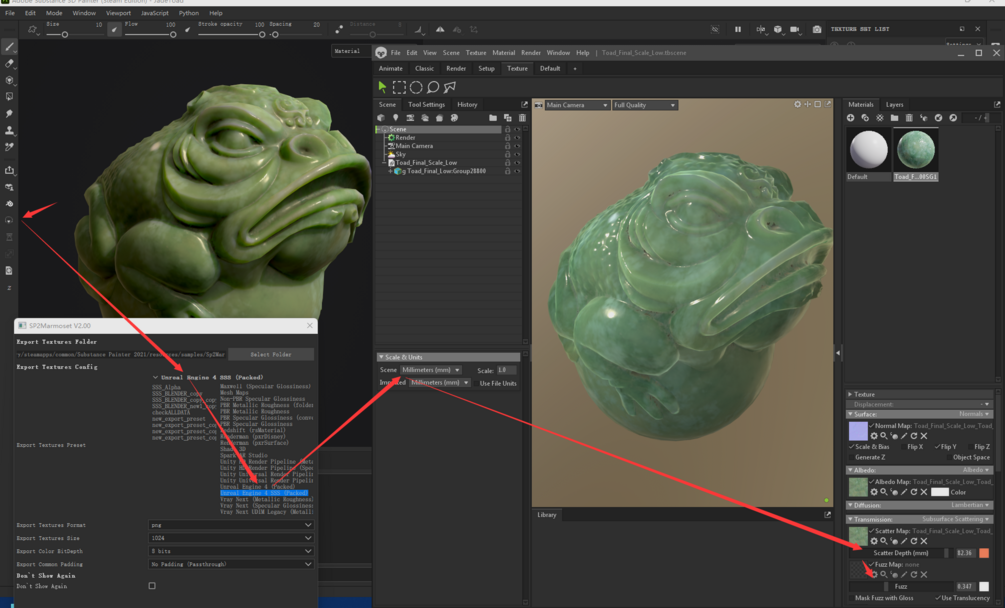The width and height of the screenshot is (1005, 608).
Task: Select the Eraser tool in Substance Painter
Action: pyautogui.click(x=9, y=63)
